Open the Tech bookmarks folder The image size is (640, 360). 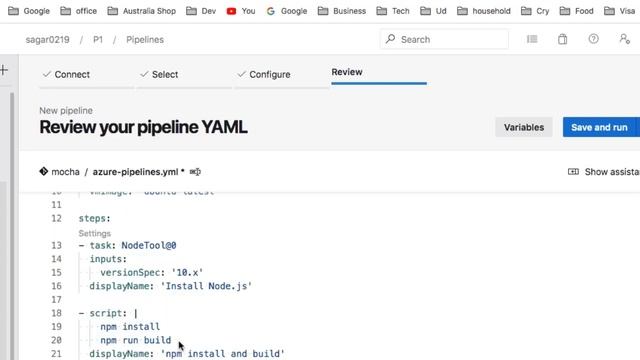coord(393,11)
